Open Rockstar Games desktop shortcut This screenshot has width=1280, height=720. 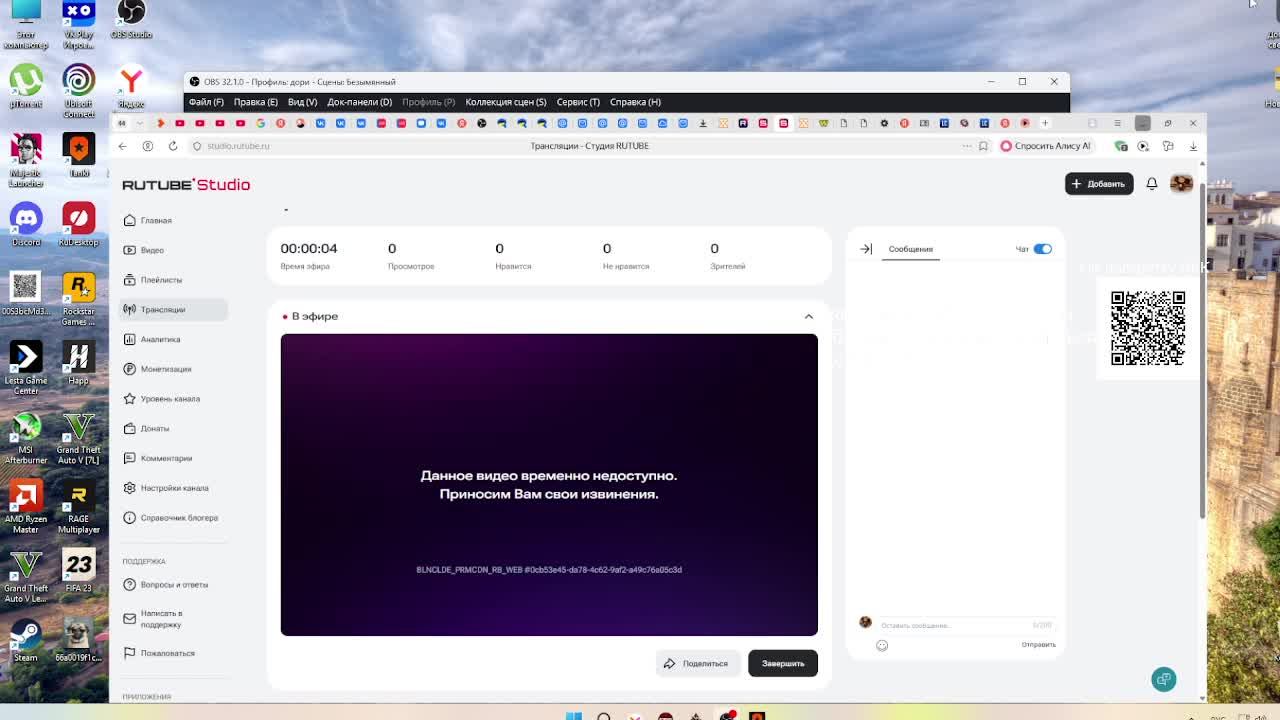click(78, 300)
